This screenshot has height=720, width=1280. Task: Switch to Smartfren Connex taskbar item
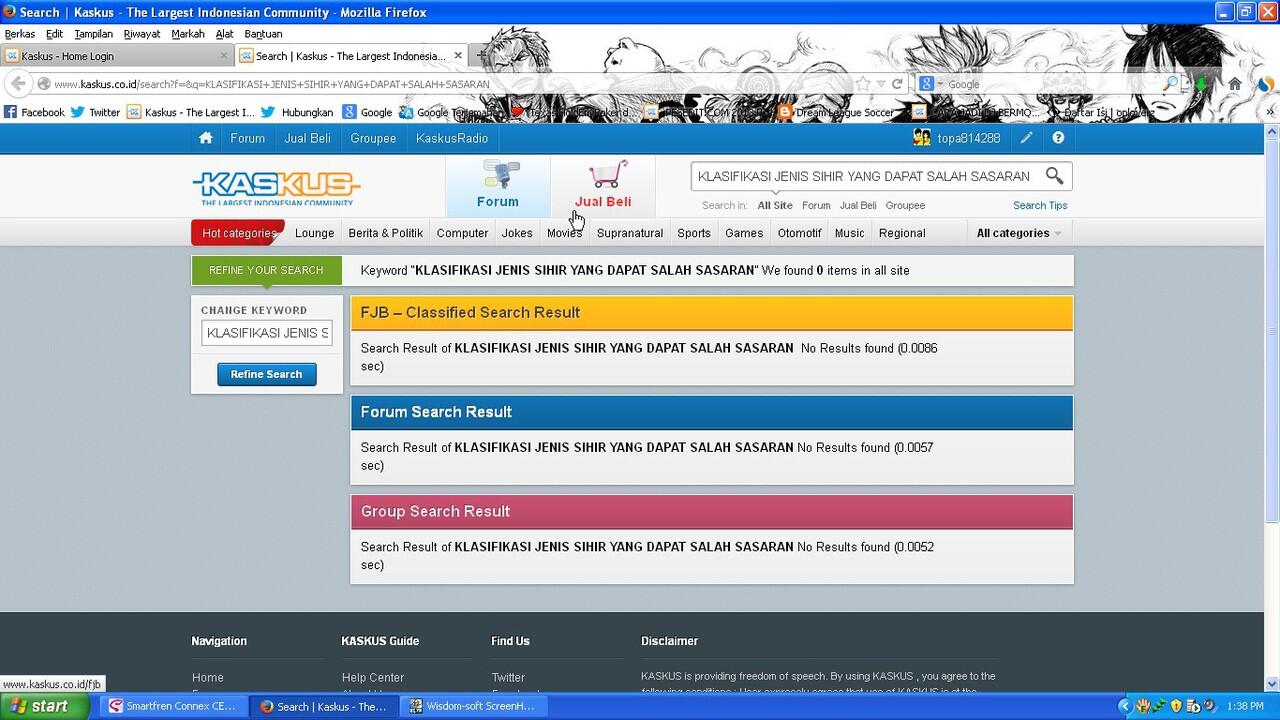pos(172,706)
